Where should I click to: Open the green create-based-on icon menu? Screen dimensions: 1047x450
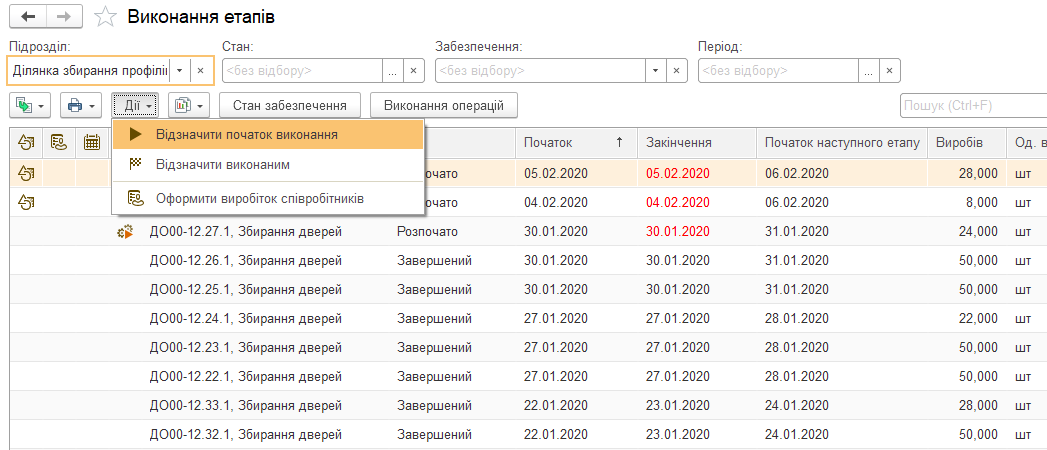(29, 105)
